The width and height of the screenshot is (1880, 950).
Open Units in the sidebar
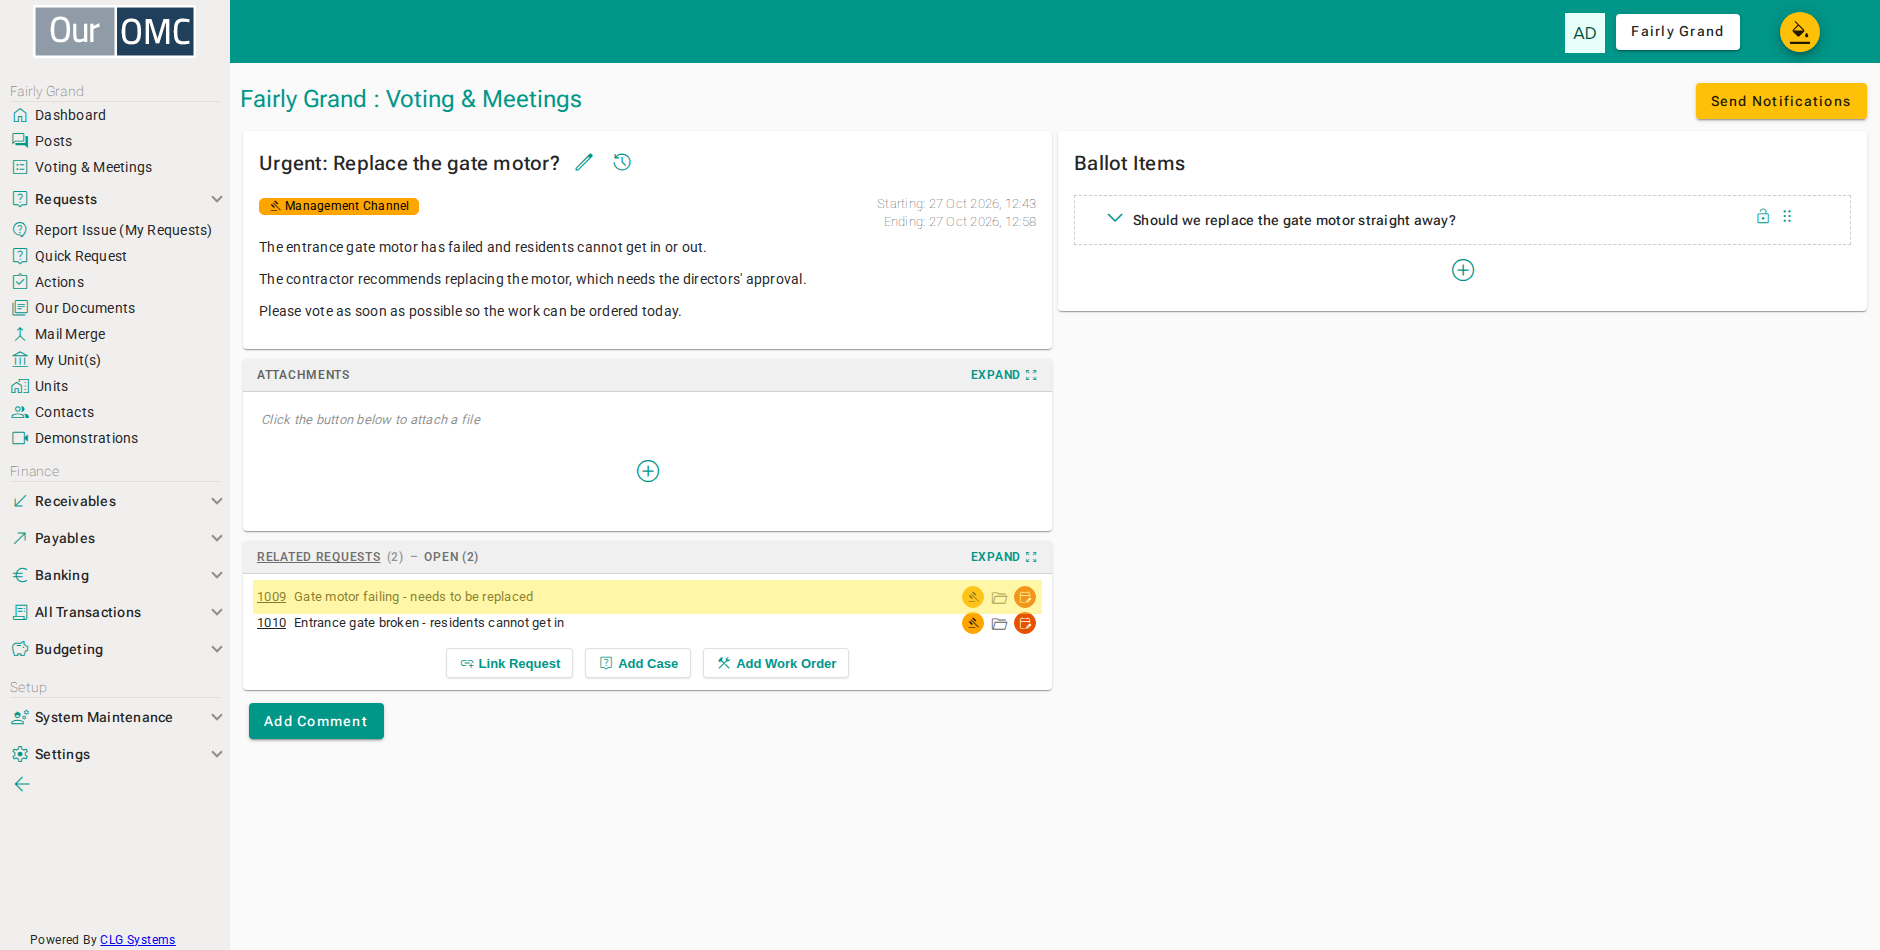point(51,386)
